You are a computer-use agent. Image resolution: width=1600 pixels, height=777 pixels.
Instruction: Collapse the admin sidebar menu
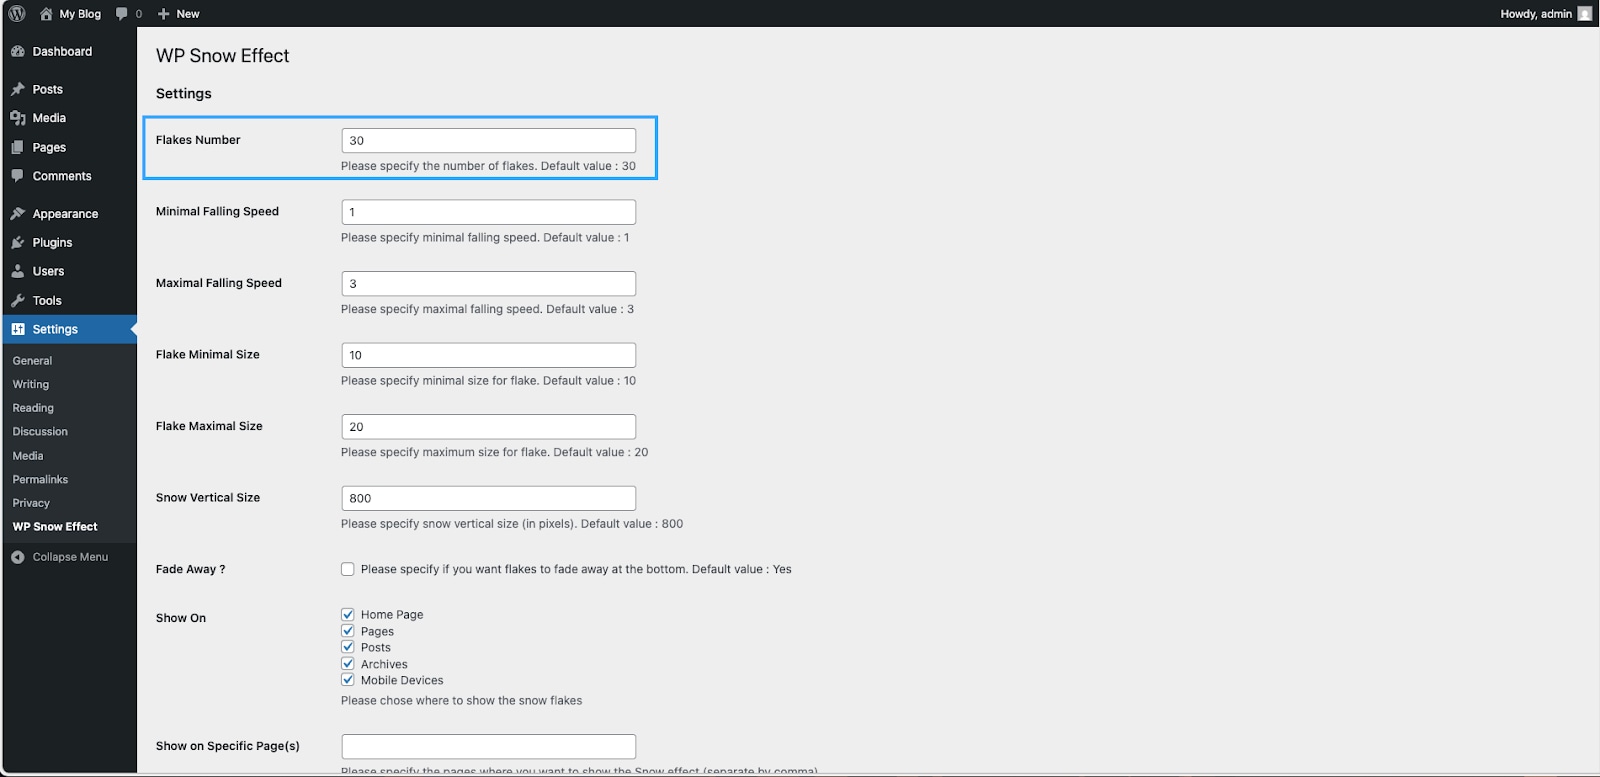point(60,557)
